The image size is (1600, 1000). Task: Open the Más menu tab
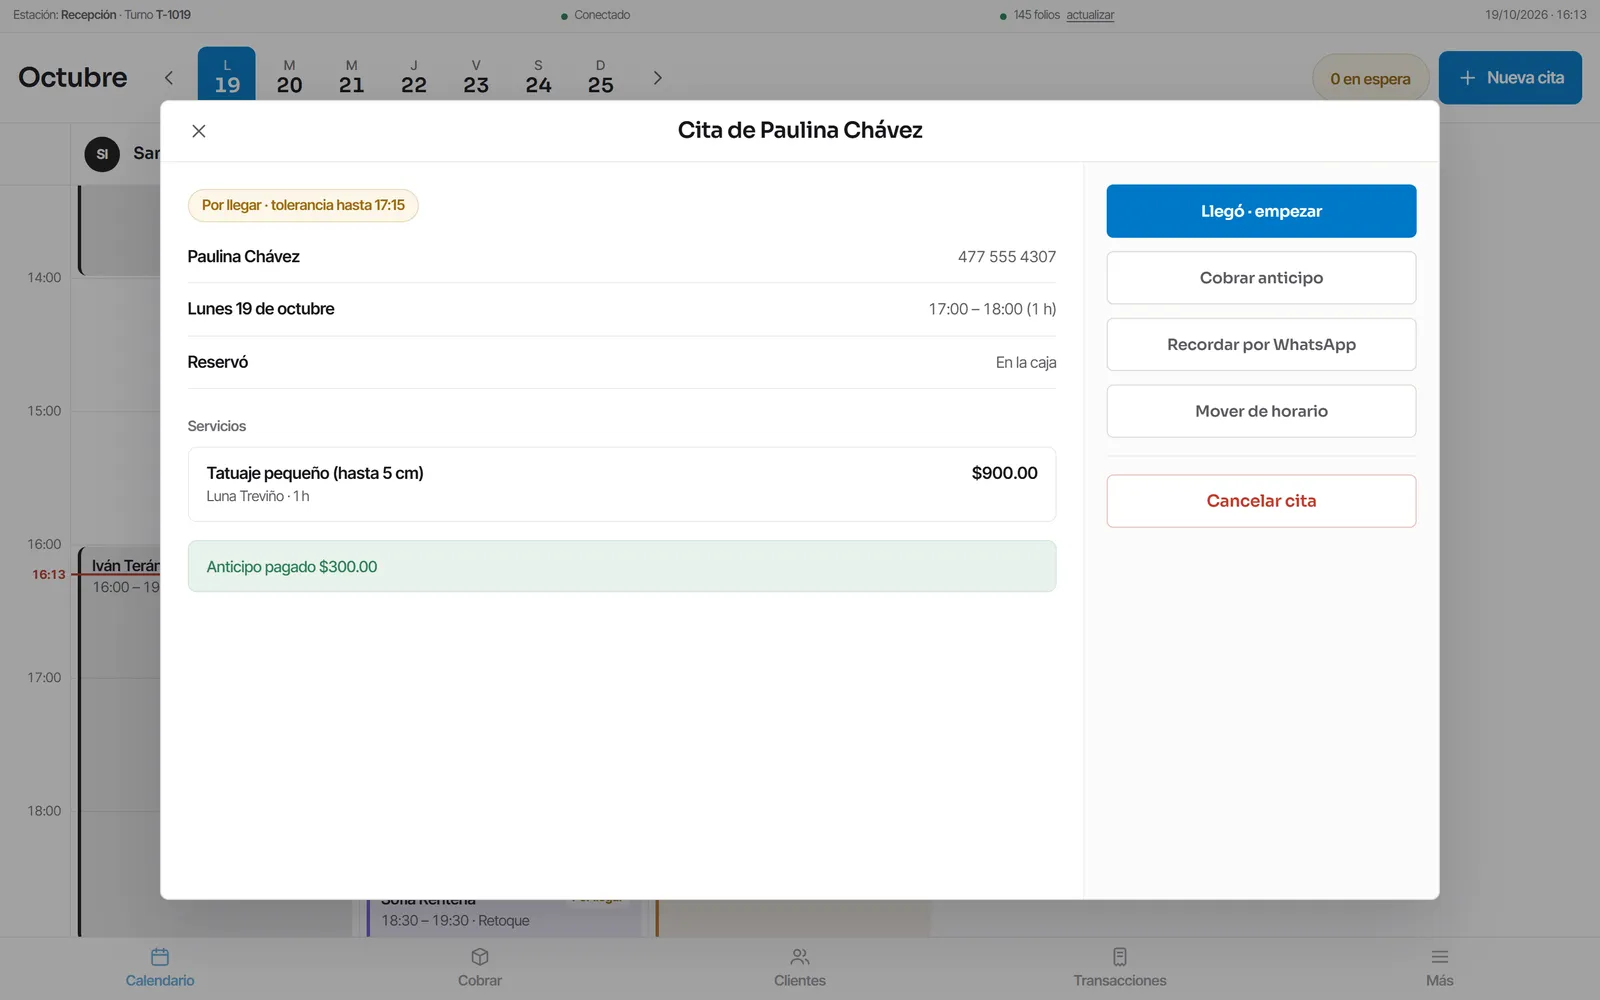[x=1440, y=968]
